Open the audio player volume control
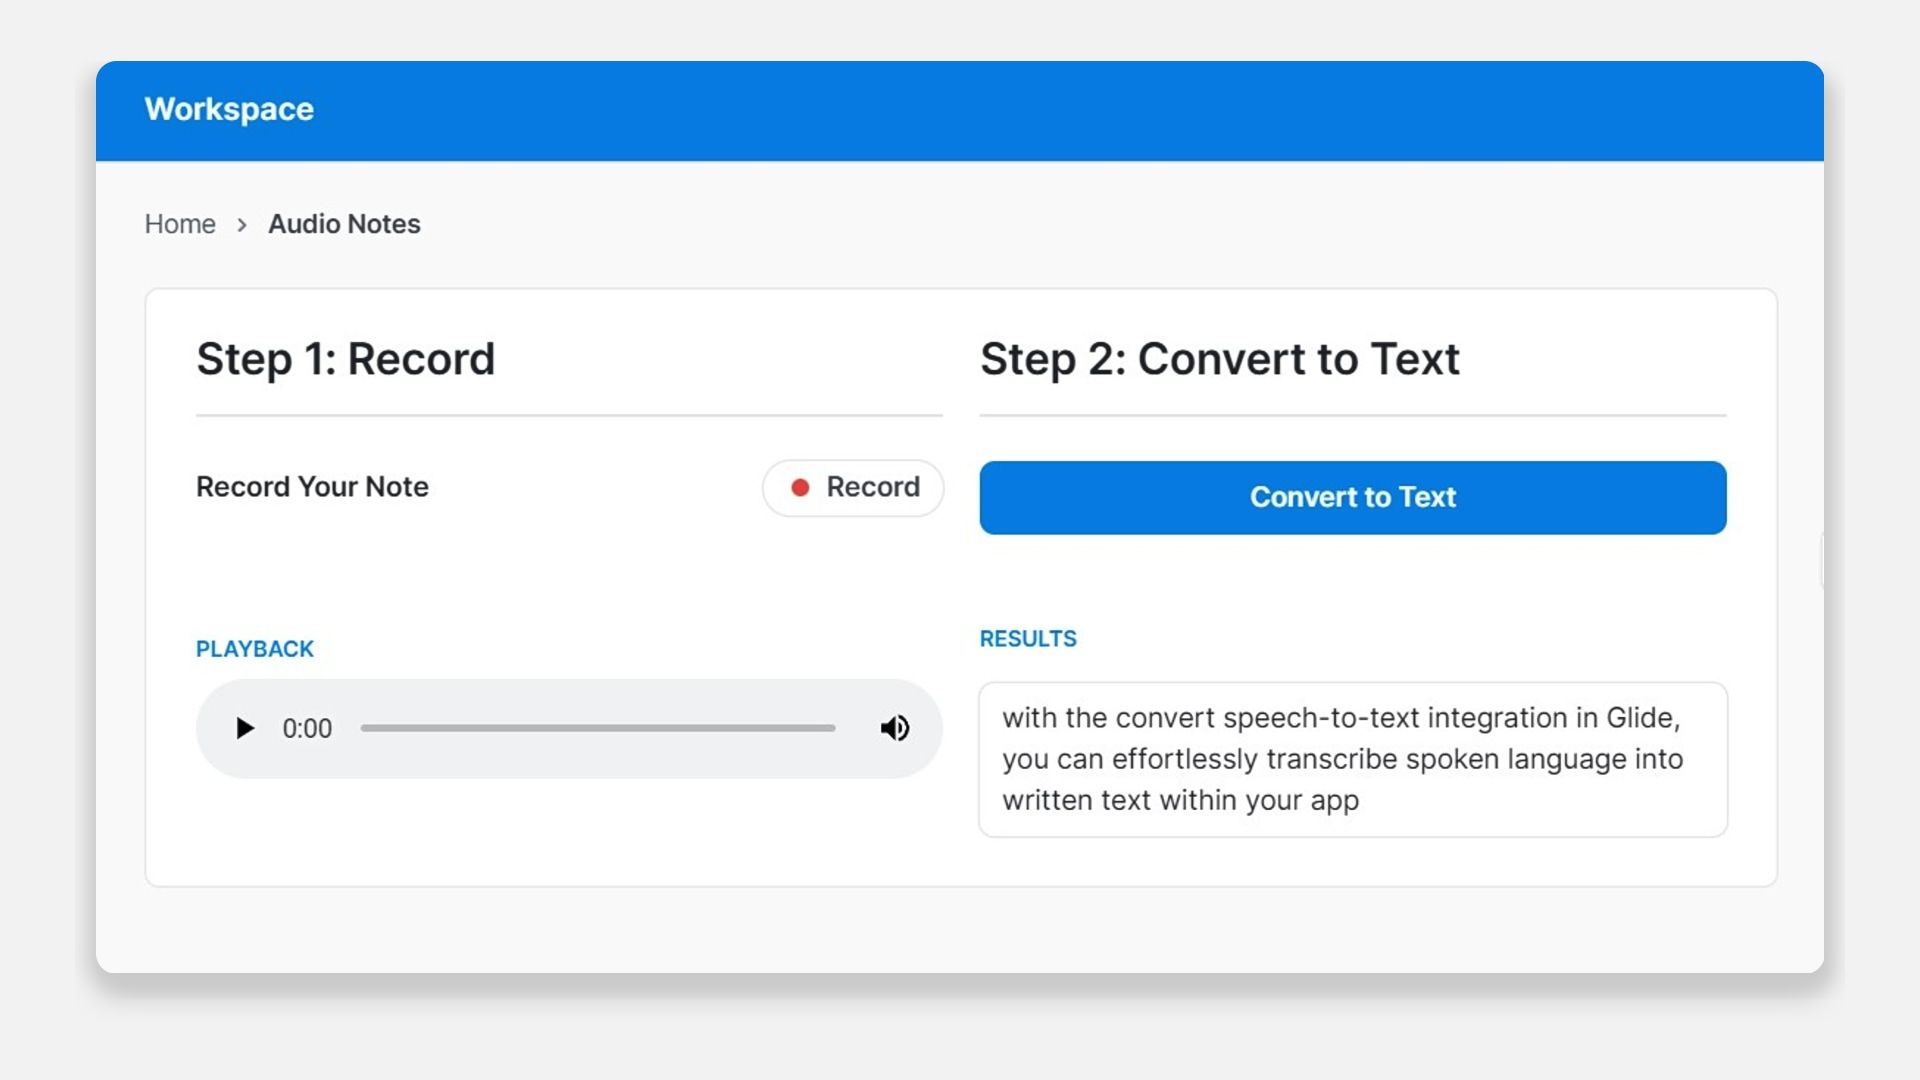This screenshot has width=1920, height=1080. point(894,728)
